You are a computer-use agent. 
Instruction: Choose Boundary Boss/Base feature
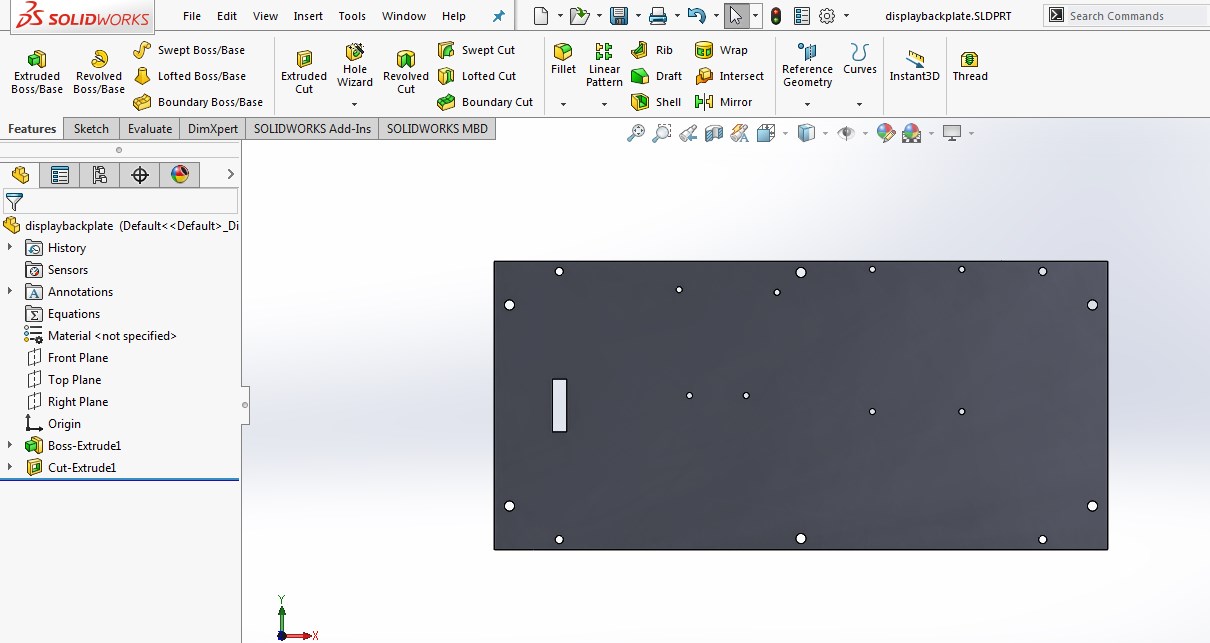(x=198, y=102)
